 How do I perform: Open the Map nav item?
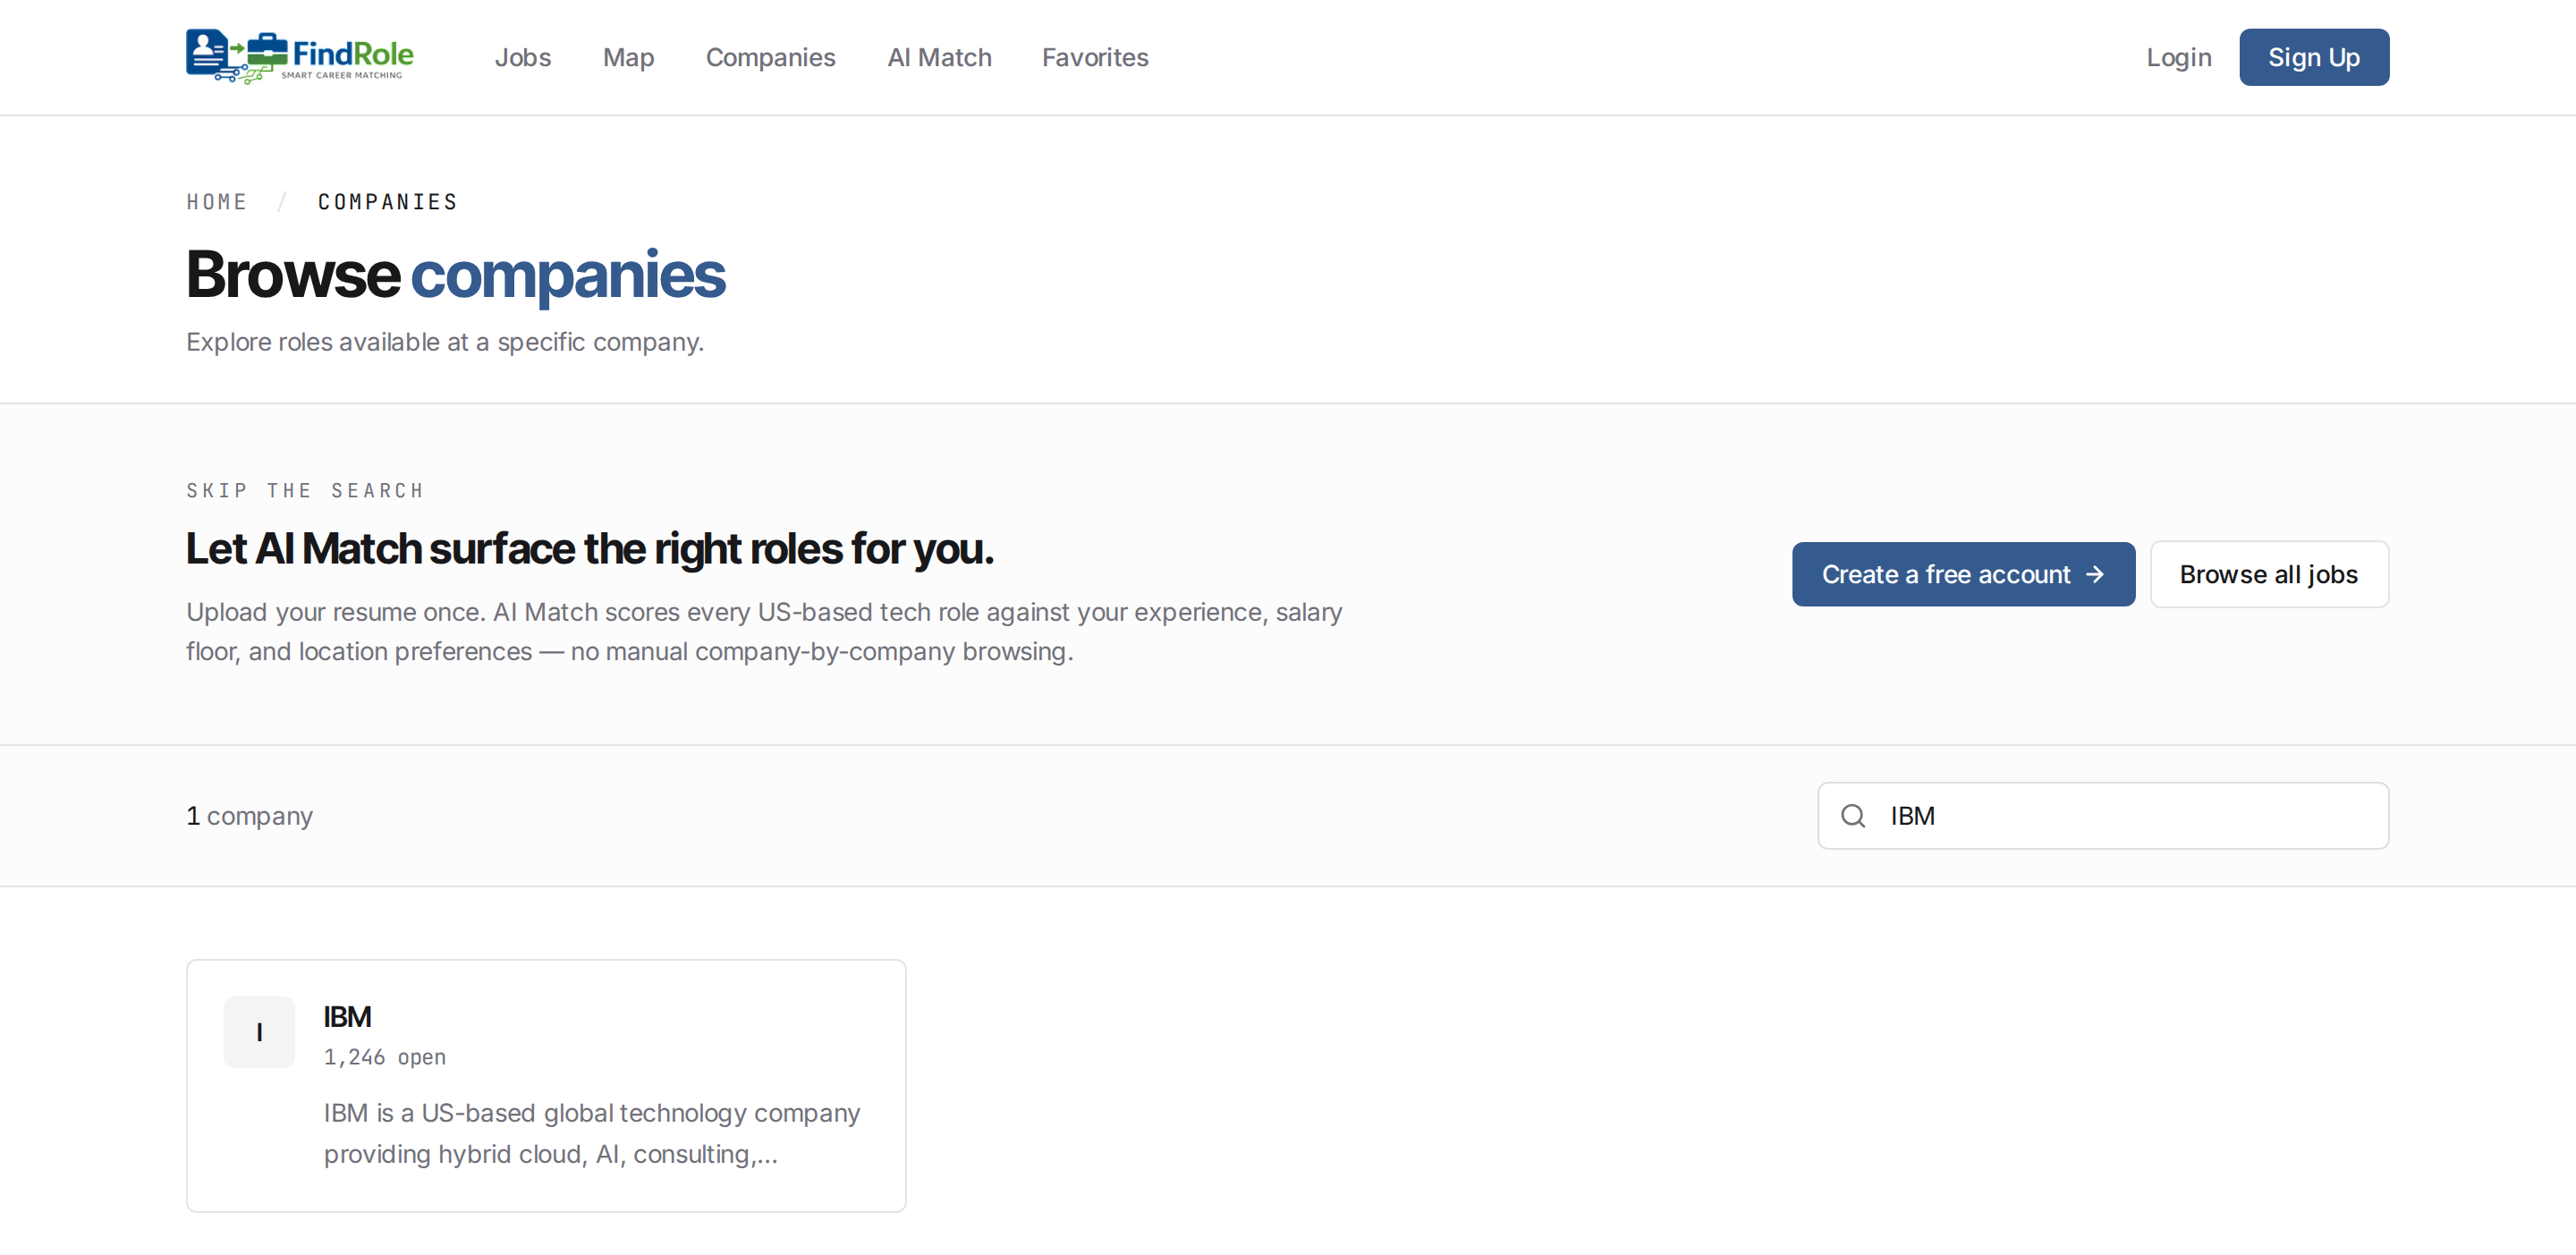pos(628,57)
